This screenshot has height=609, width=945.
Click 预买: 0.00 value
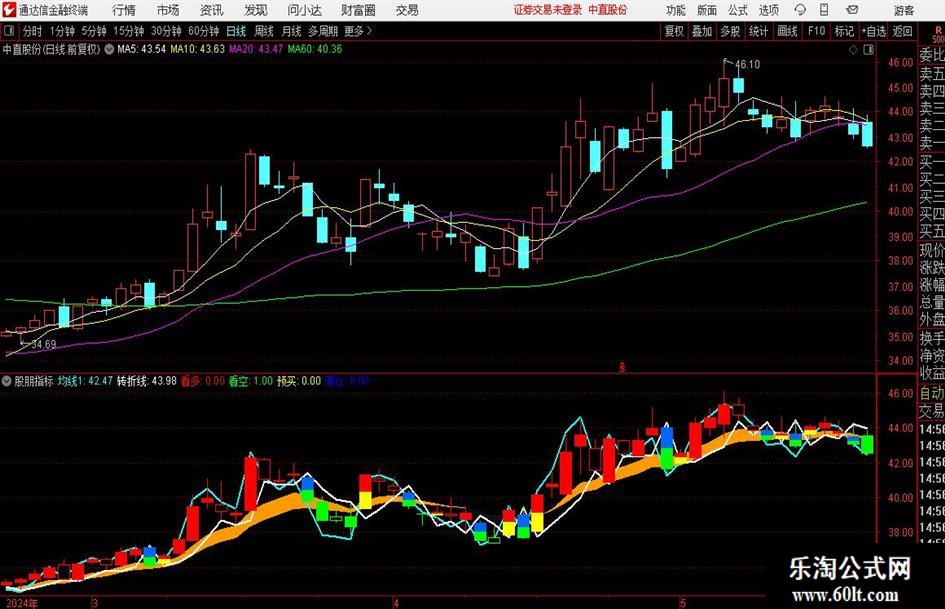point(299,381)
